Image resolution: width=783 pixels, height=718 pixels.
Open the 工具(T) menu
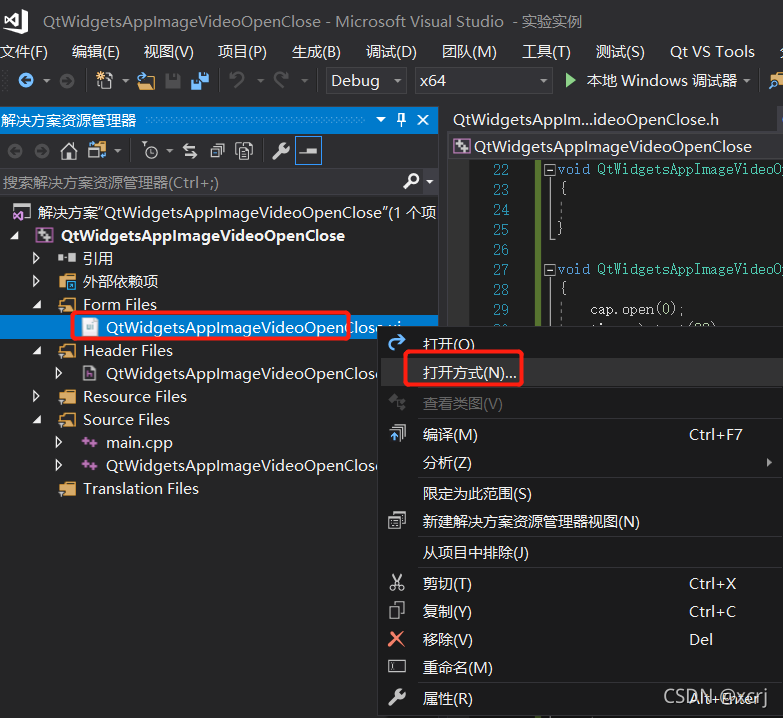tap(546, 52)
